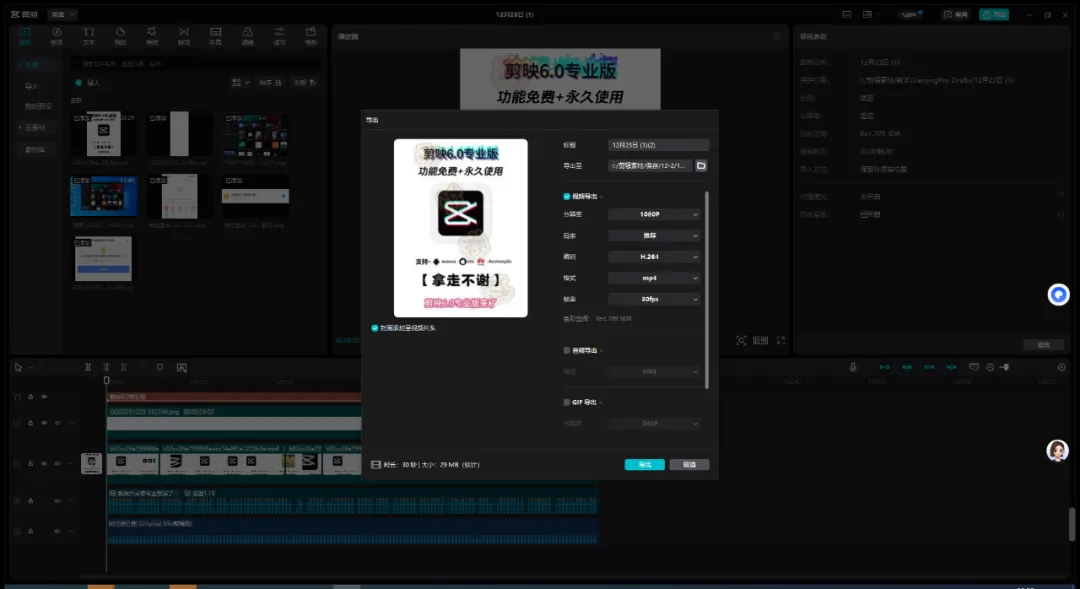Click the delete-left trim tool in timeline toolbar
1080x589 pixels.
coord(106,367)
